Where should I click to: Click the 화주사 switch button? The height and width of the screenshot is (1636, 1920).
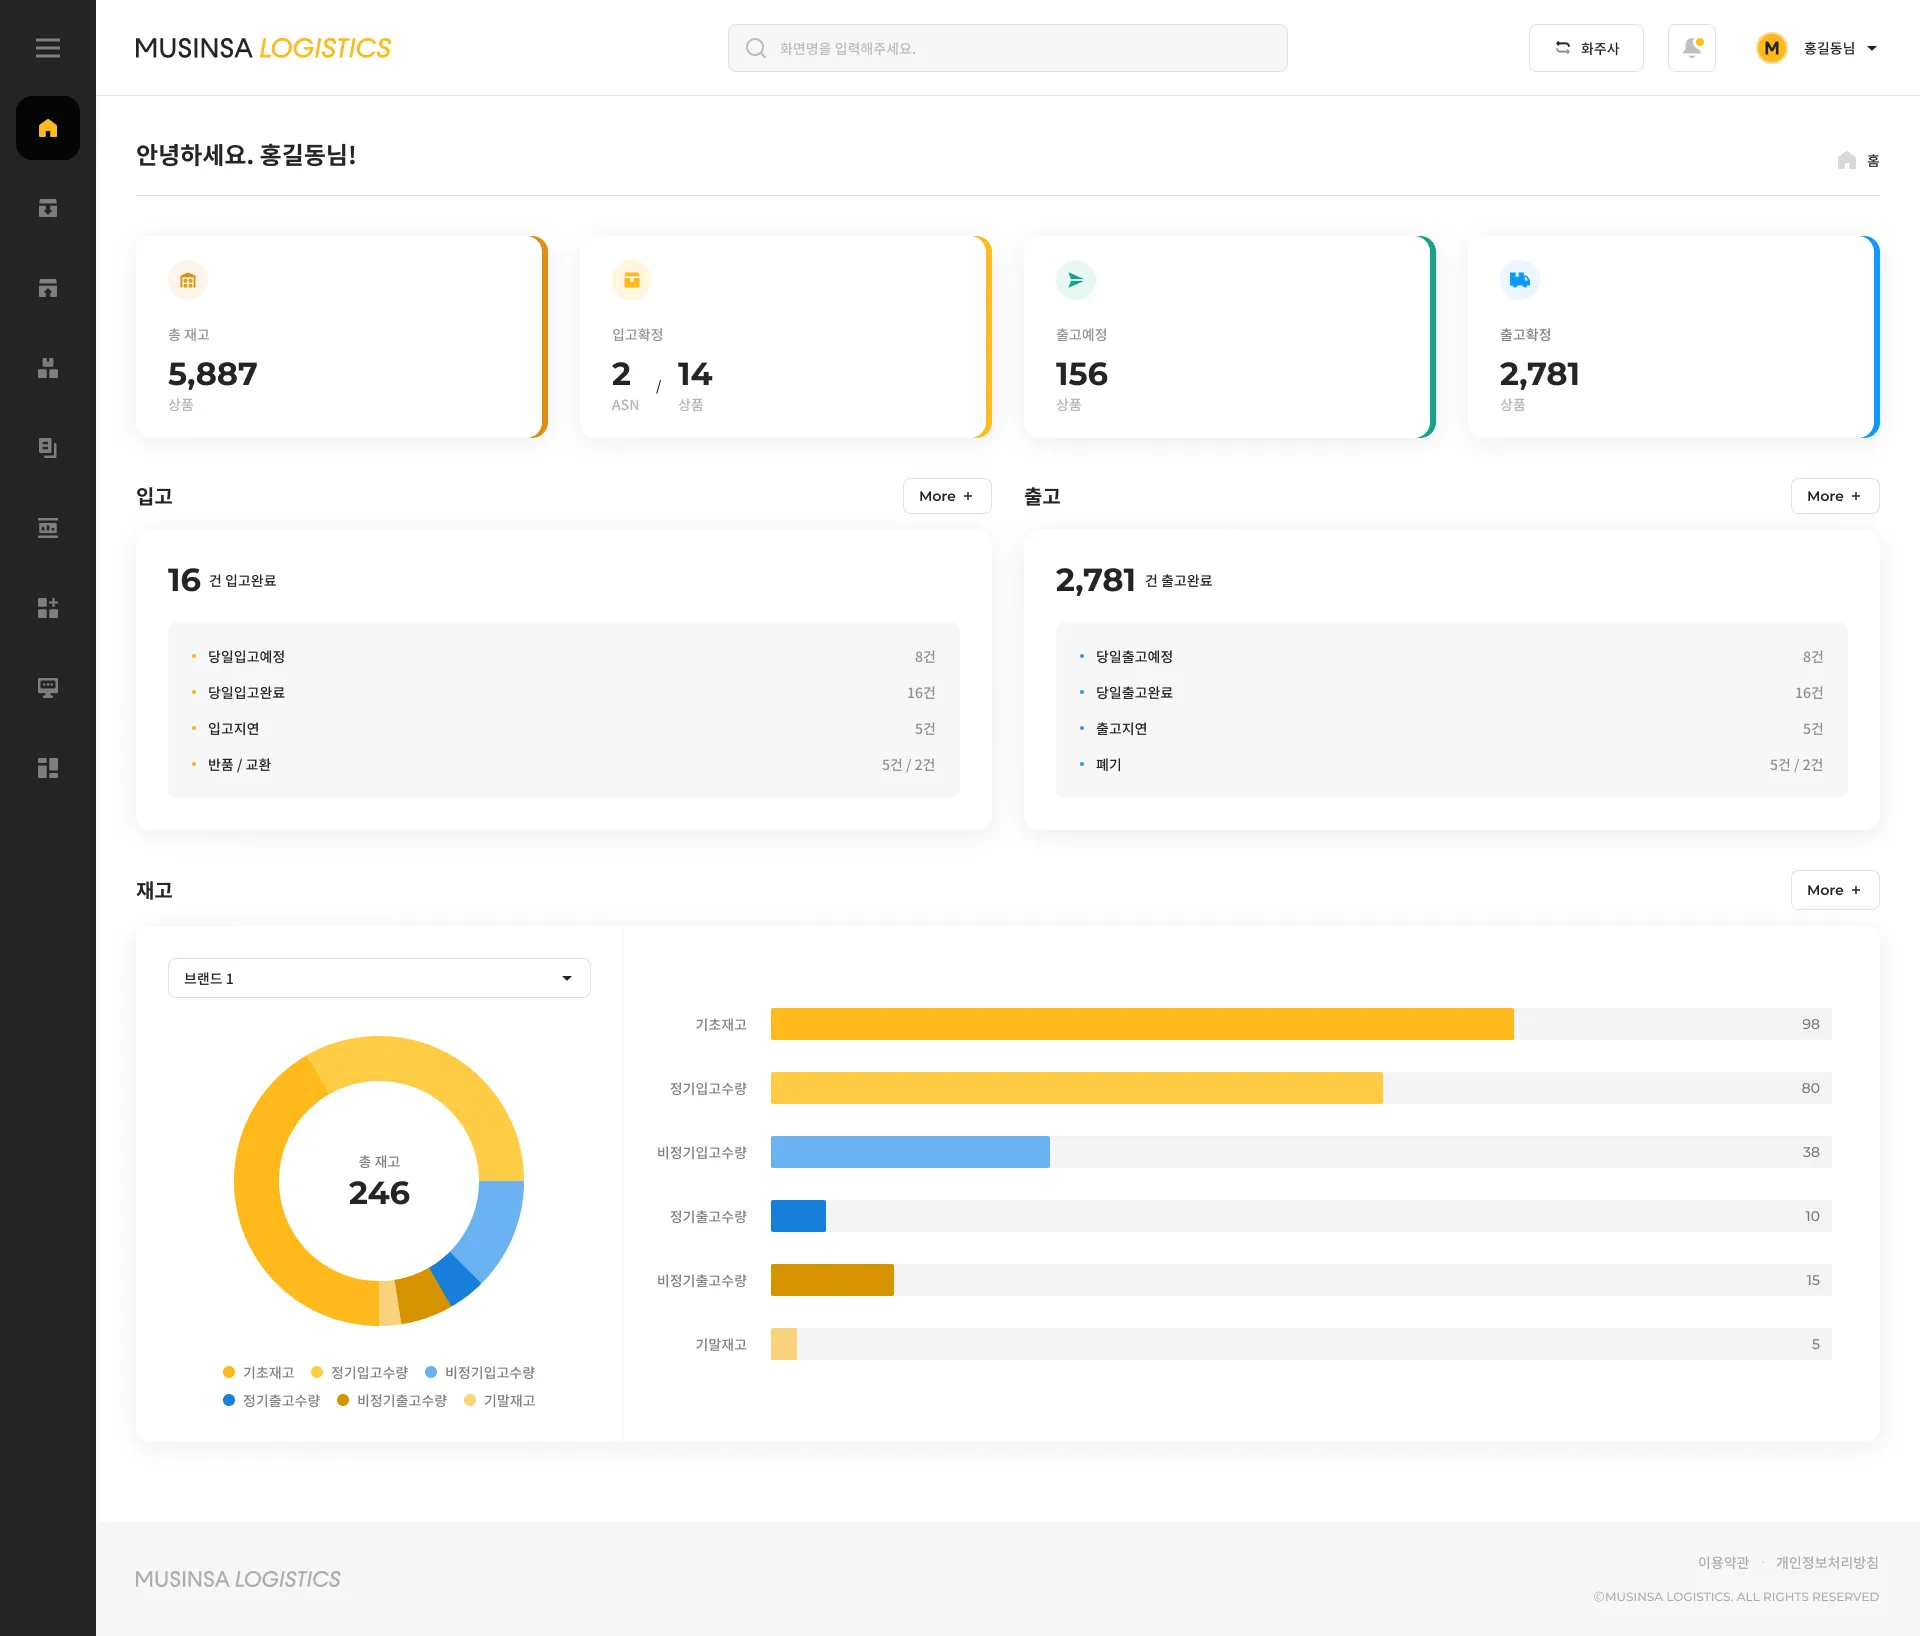[1585, 48]
